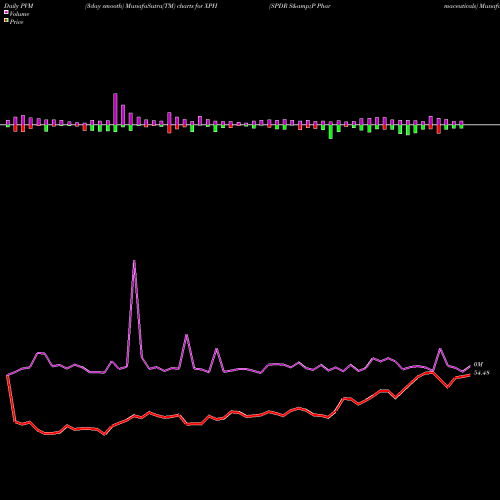Click the '(SPDR S&amp;P Phar' header text
This screenshot has width=500, height=500.
pyautogui.click(x=300, y=6)
